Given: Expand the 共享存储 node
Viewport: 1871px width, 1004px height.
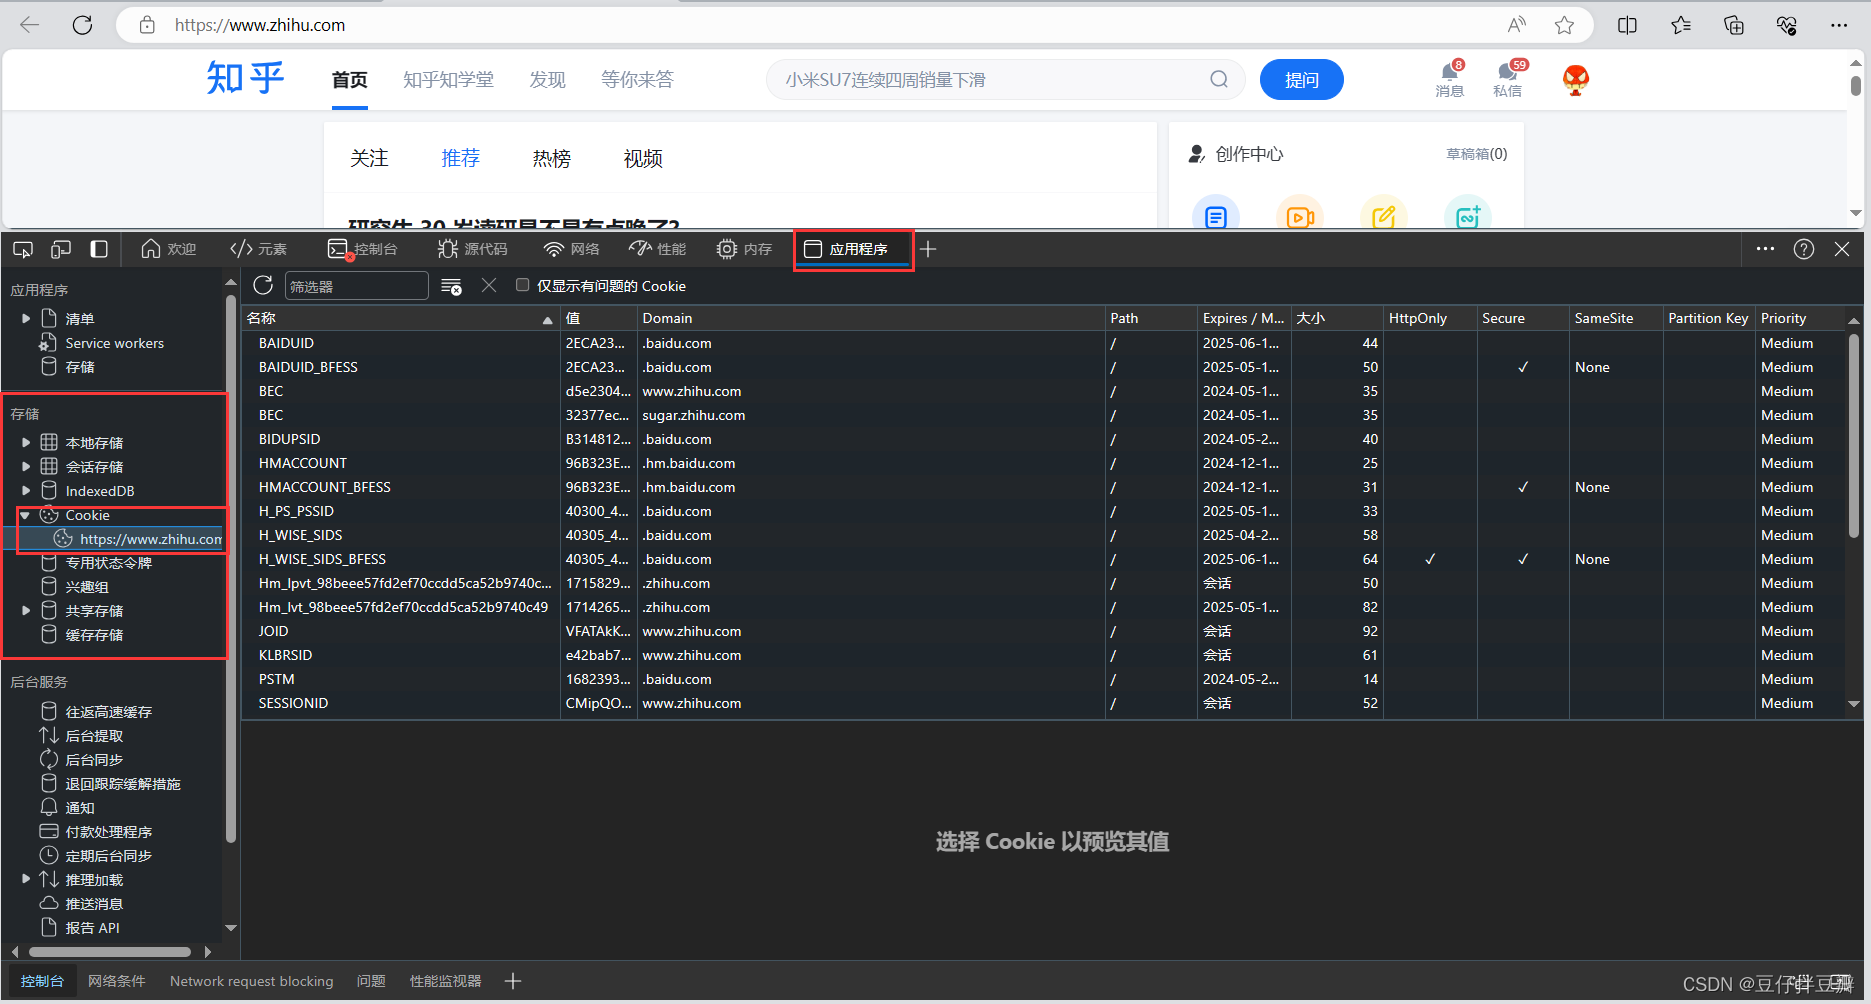Looking at the screenshot, I should pos(26,610).
